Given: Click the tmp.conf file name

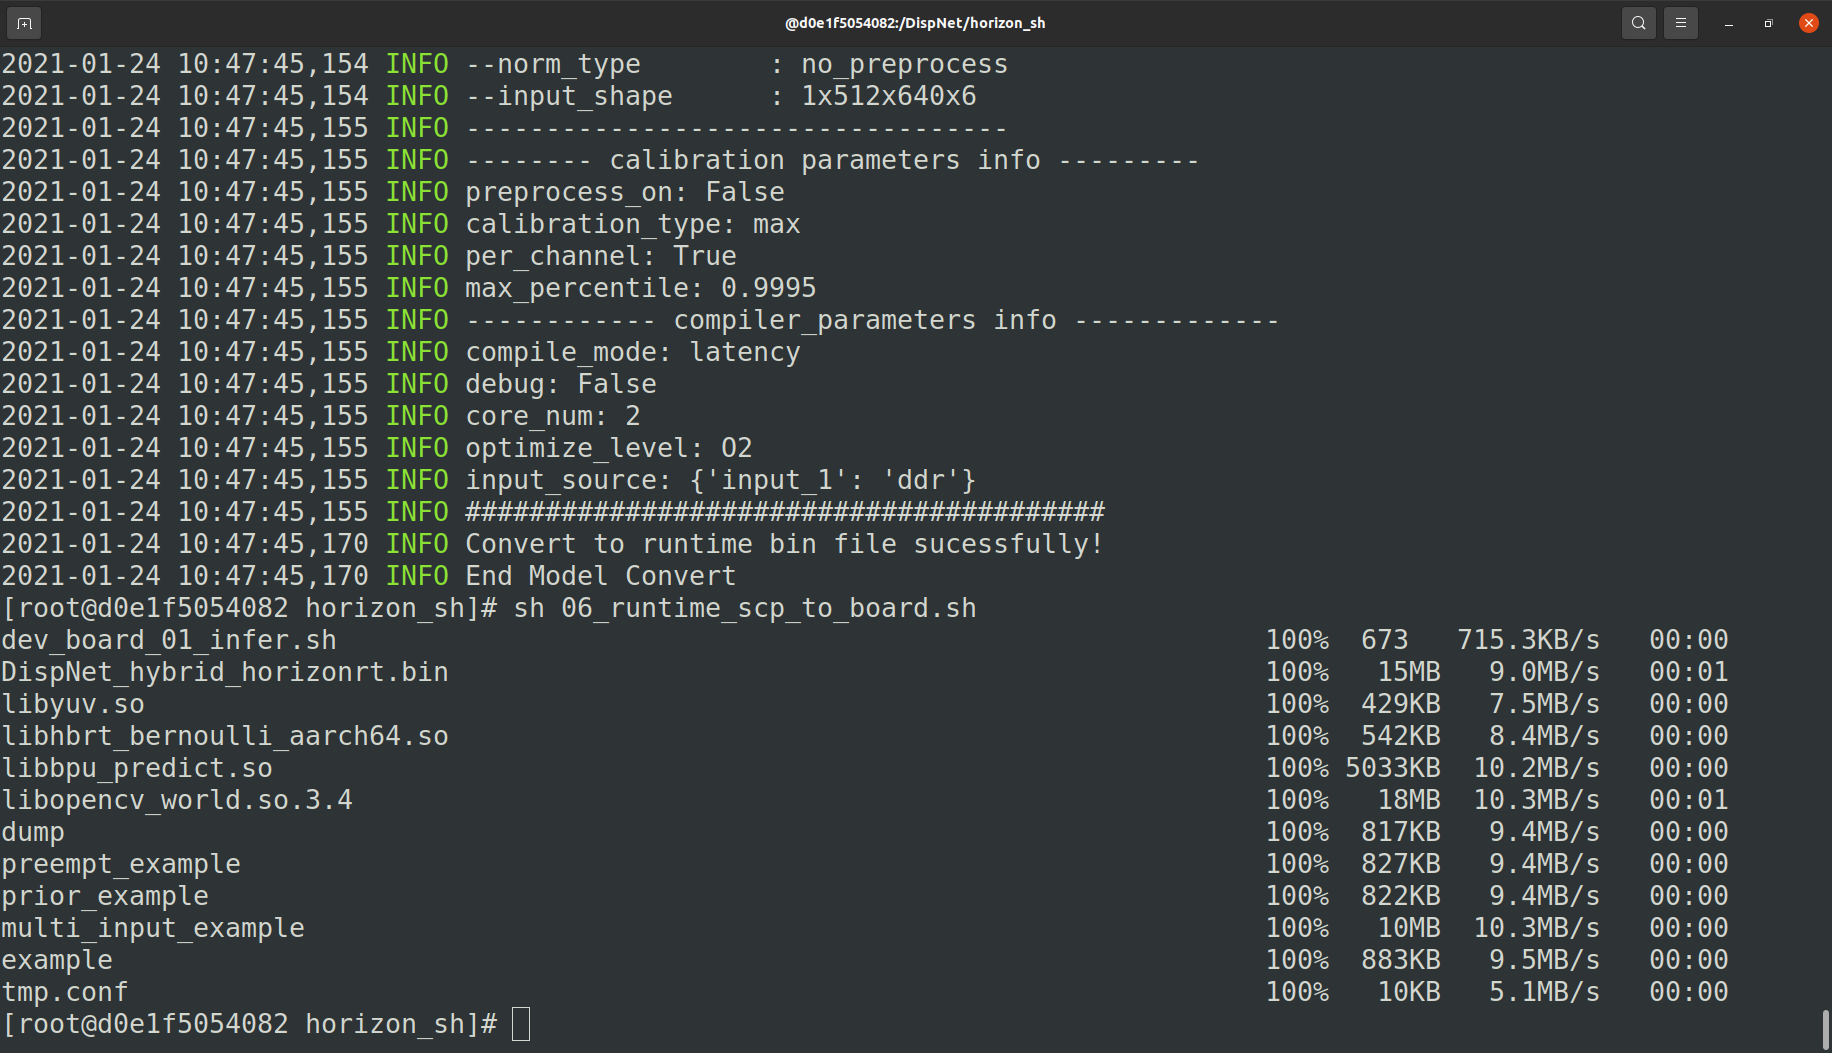Looking at the screenshot, I should [65, 992].
